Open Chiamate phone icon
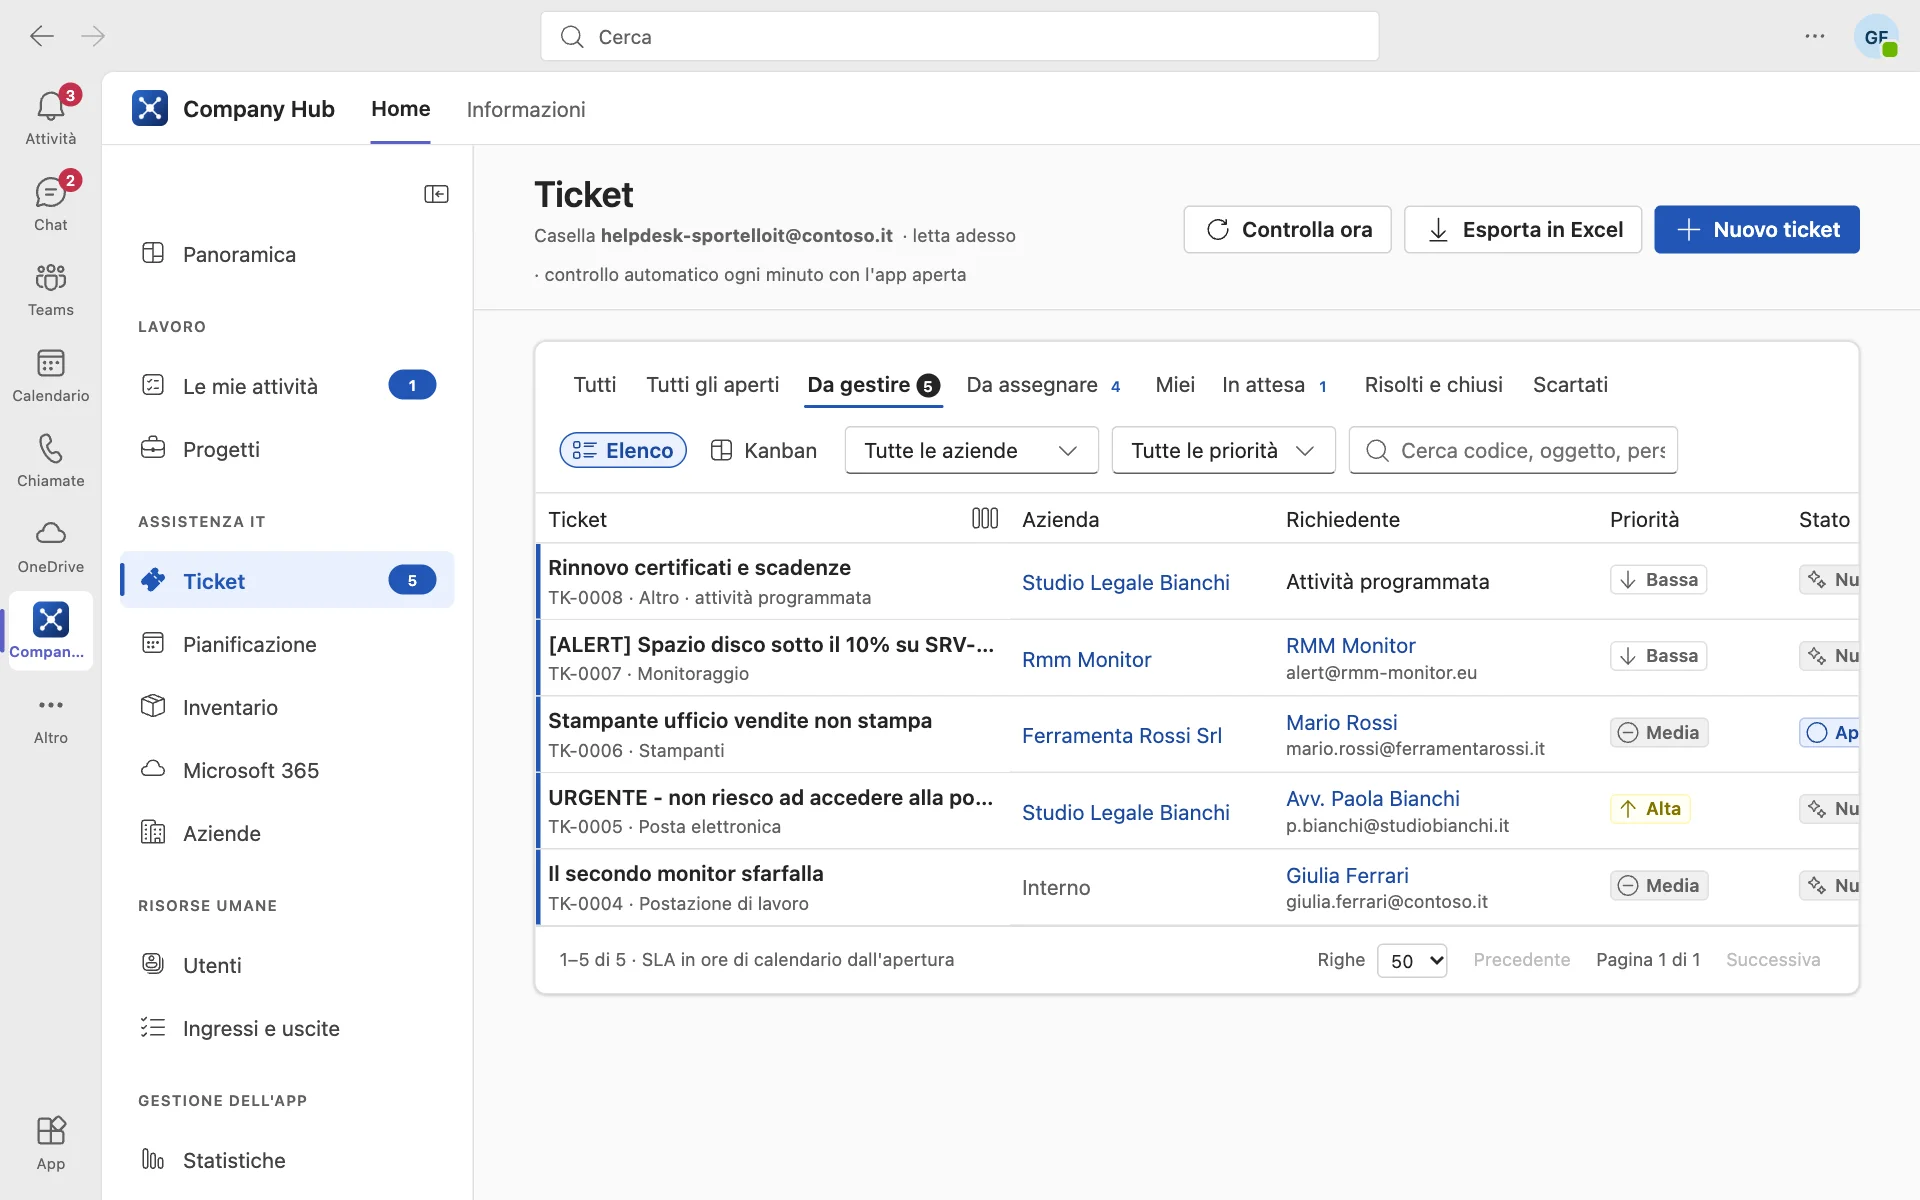Viewport: 1920px width, 1200px height. (51, 459)
